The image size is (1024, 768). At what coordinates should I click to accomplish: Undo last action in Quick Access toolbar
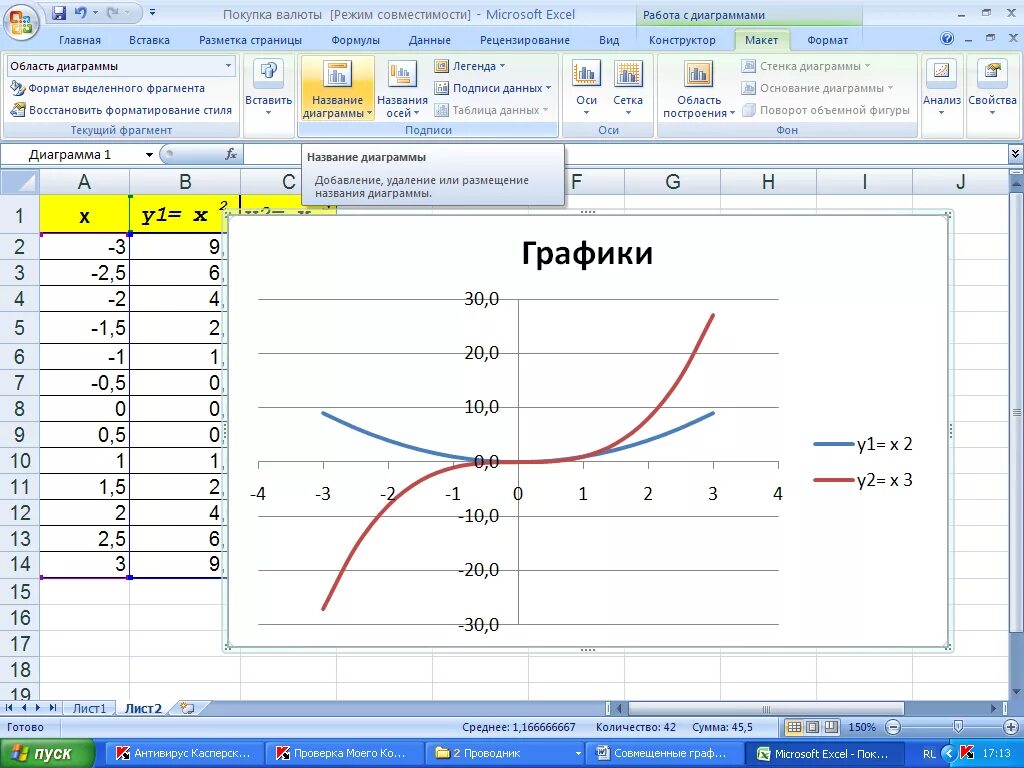point(81,13)
